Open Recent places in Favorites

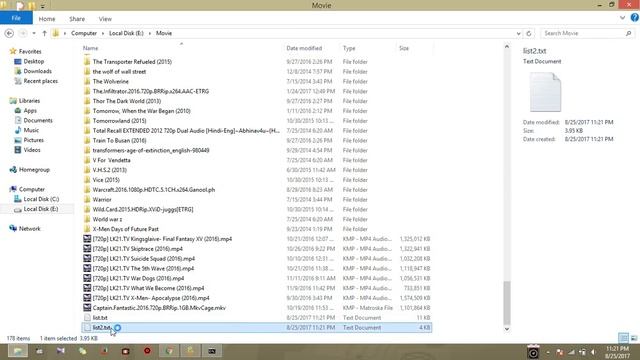[40, 81]
